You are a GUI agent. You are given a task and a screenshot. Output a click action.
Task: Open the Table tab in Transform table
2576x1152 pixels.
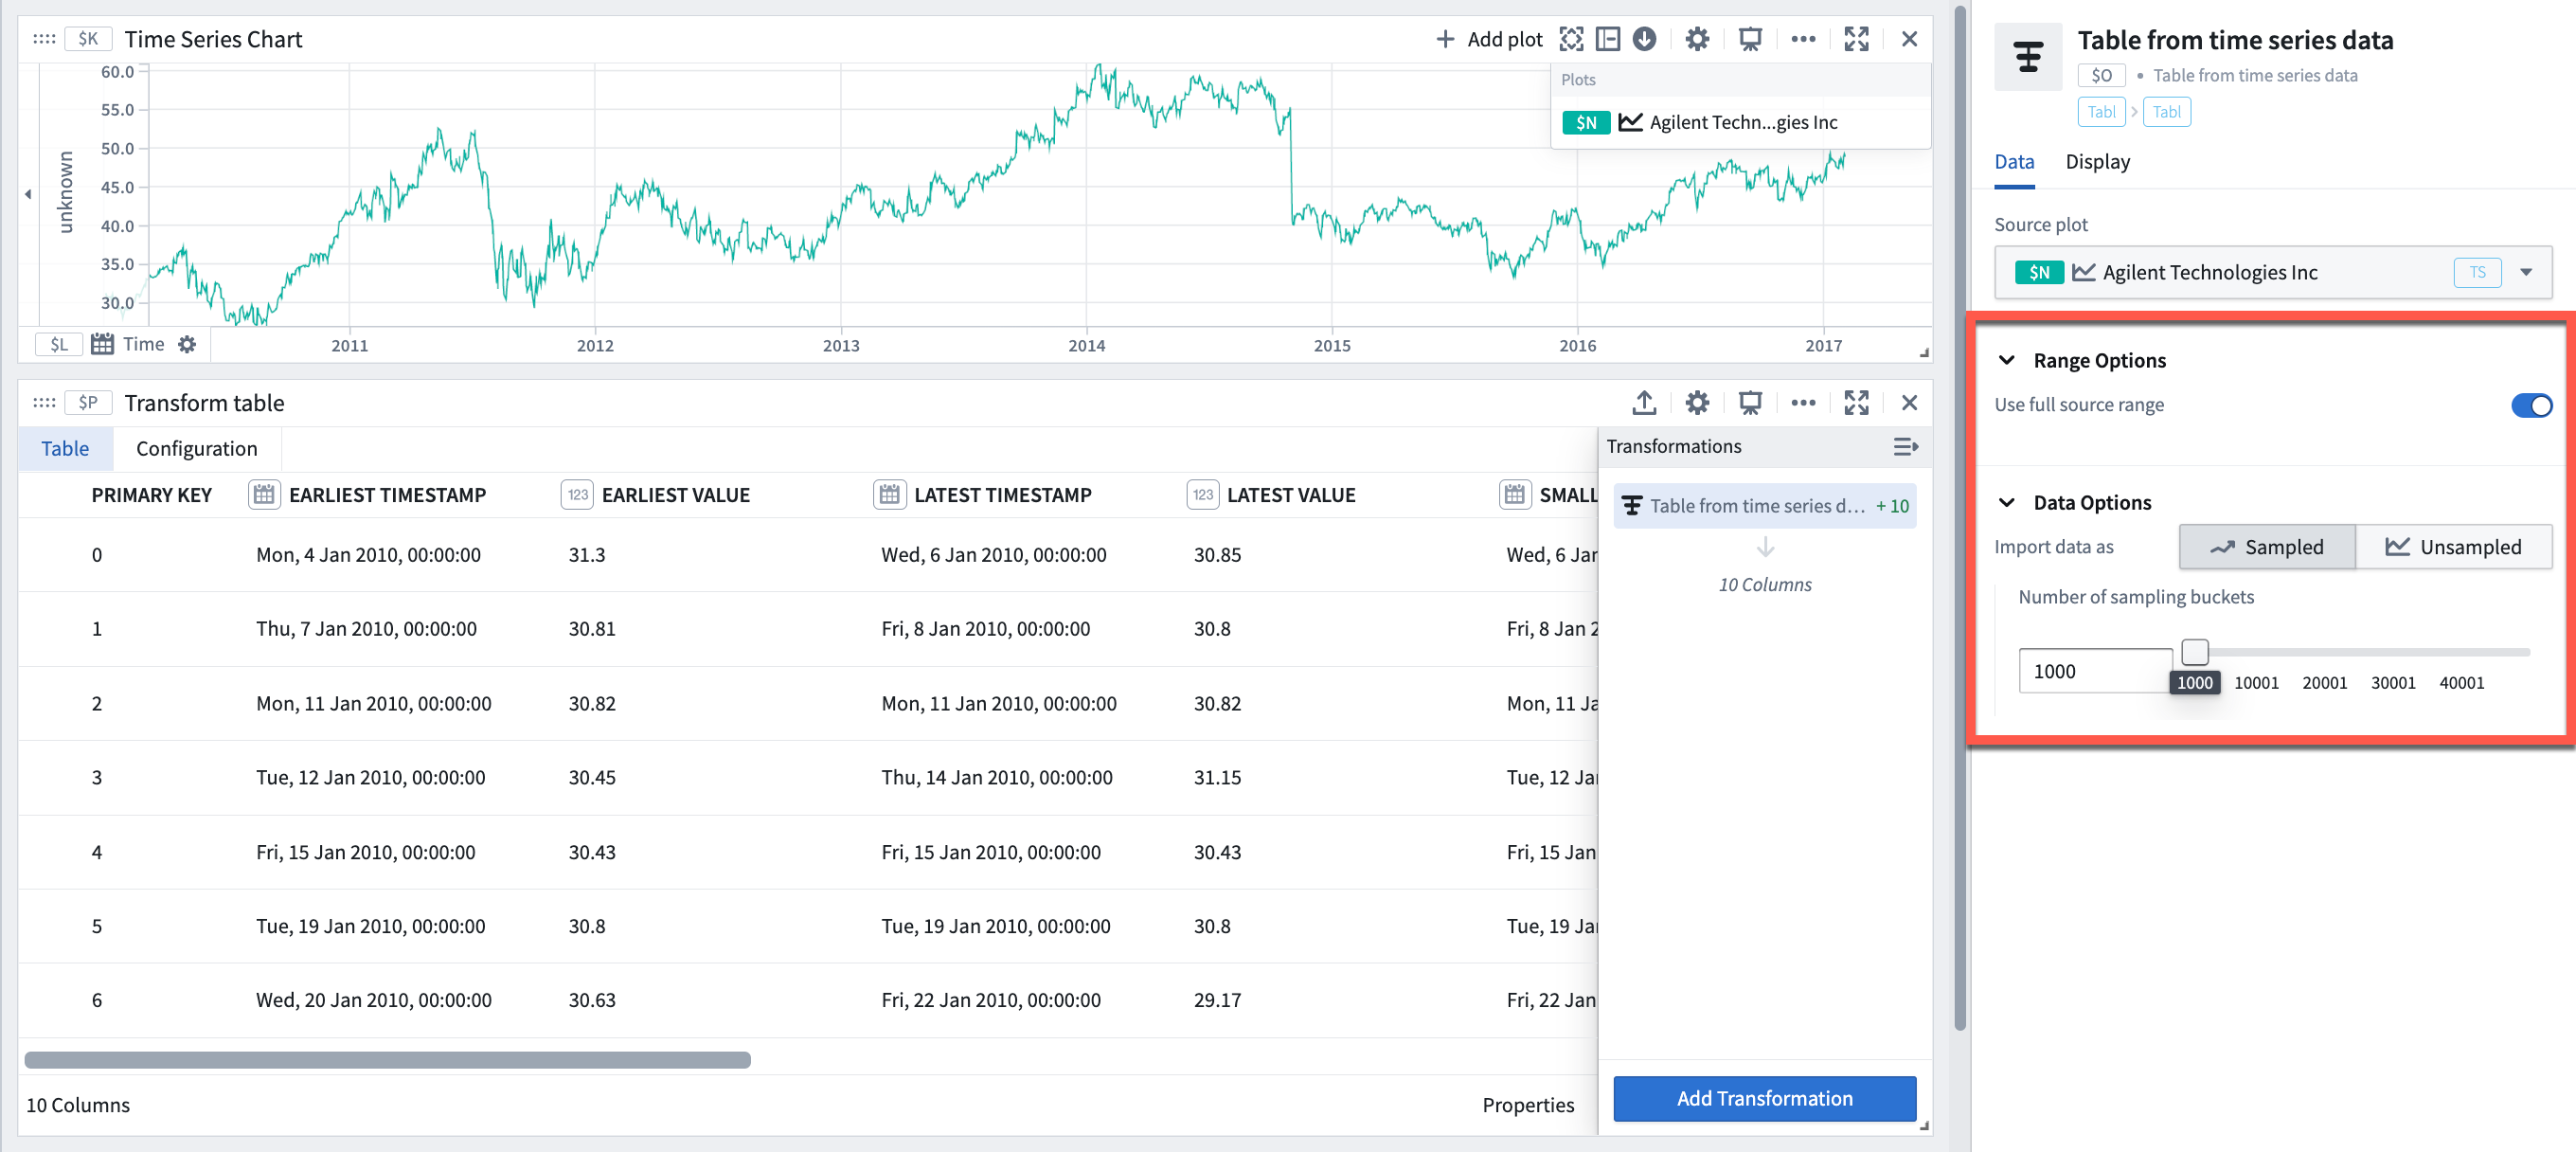[x=65, y=449]
